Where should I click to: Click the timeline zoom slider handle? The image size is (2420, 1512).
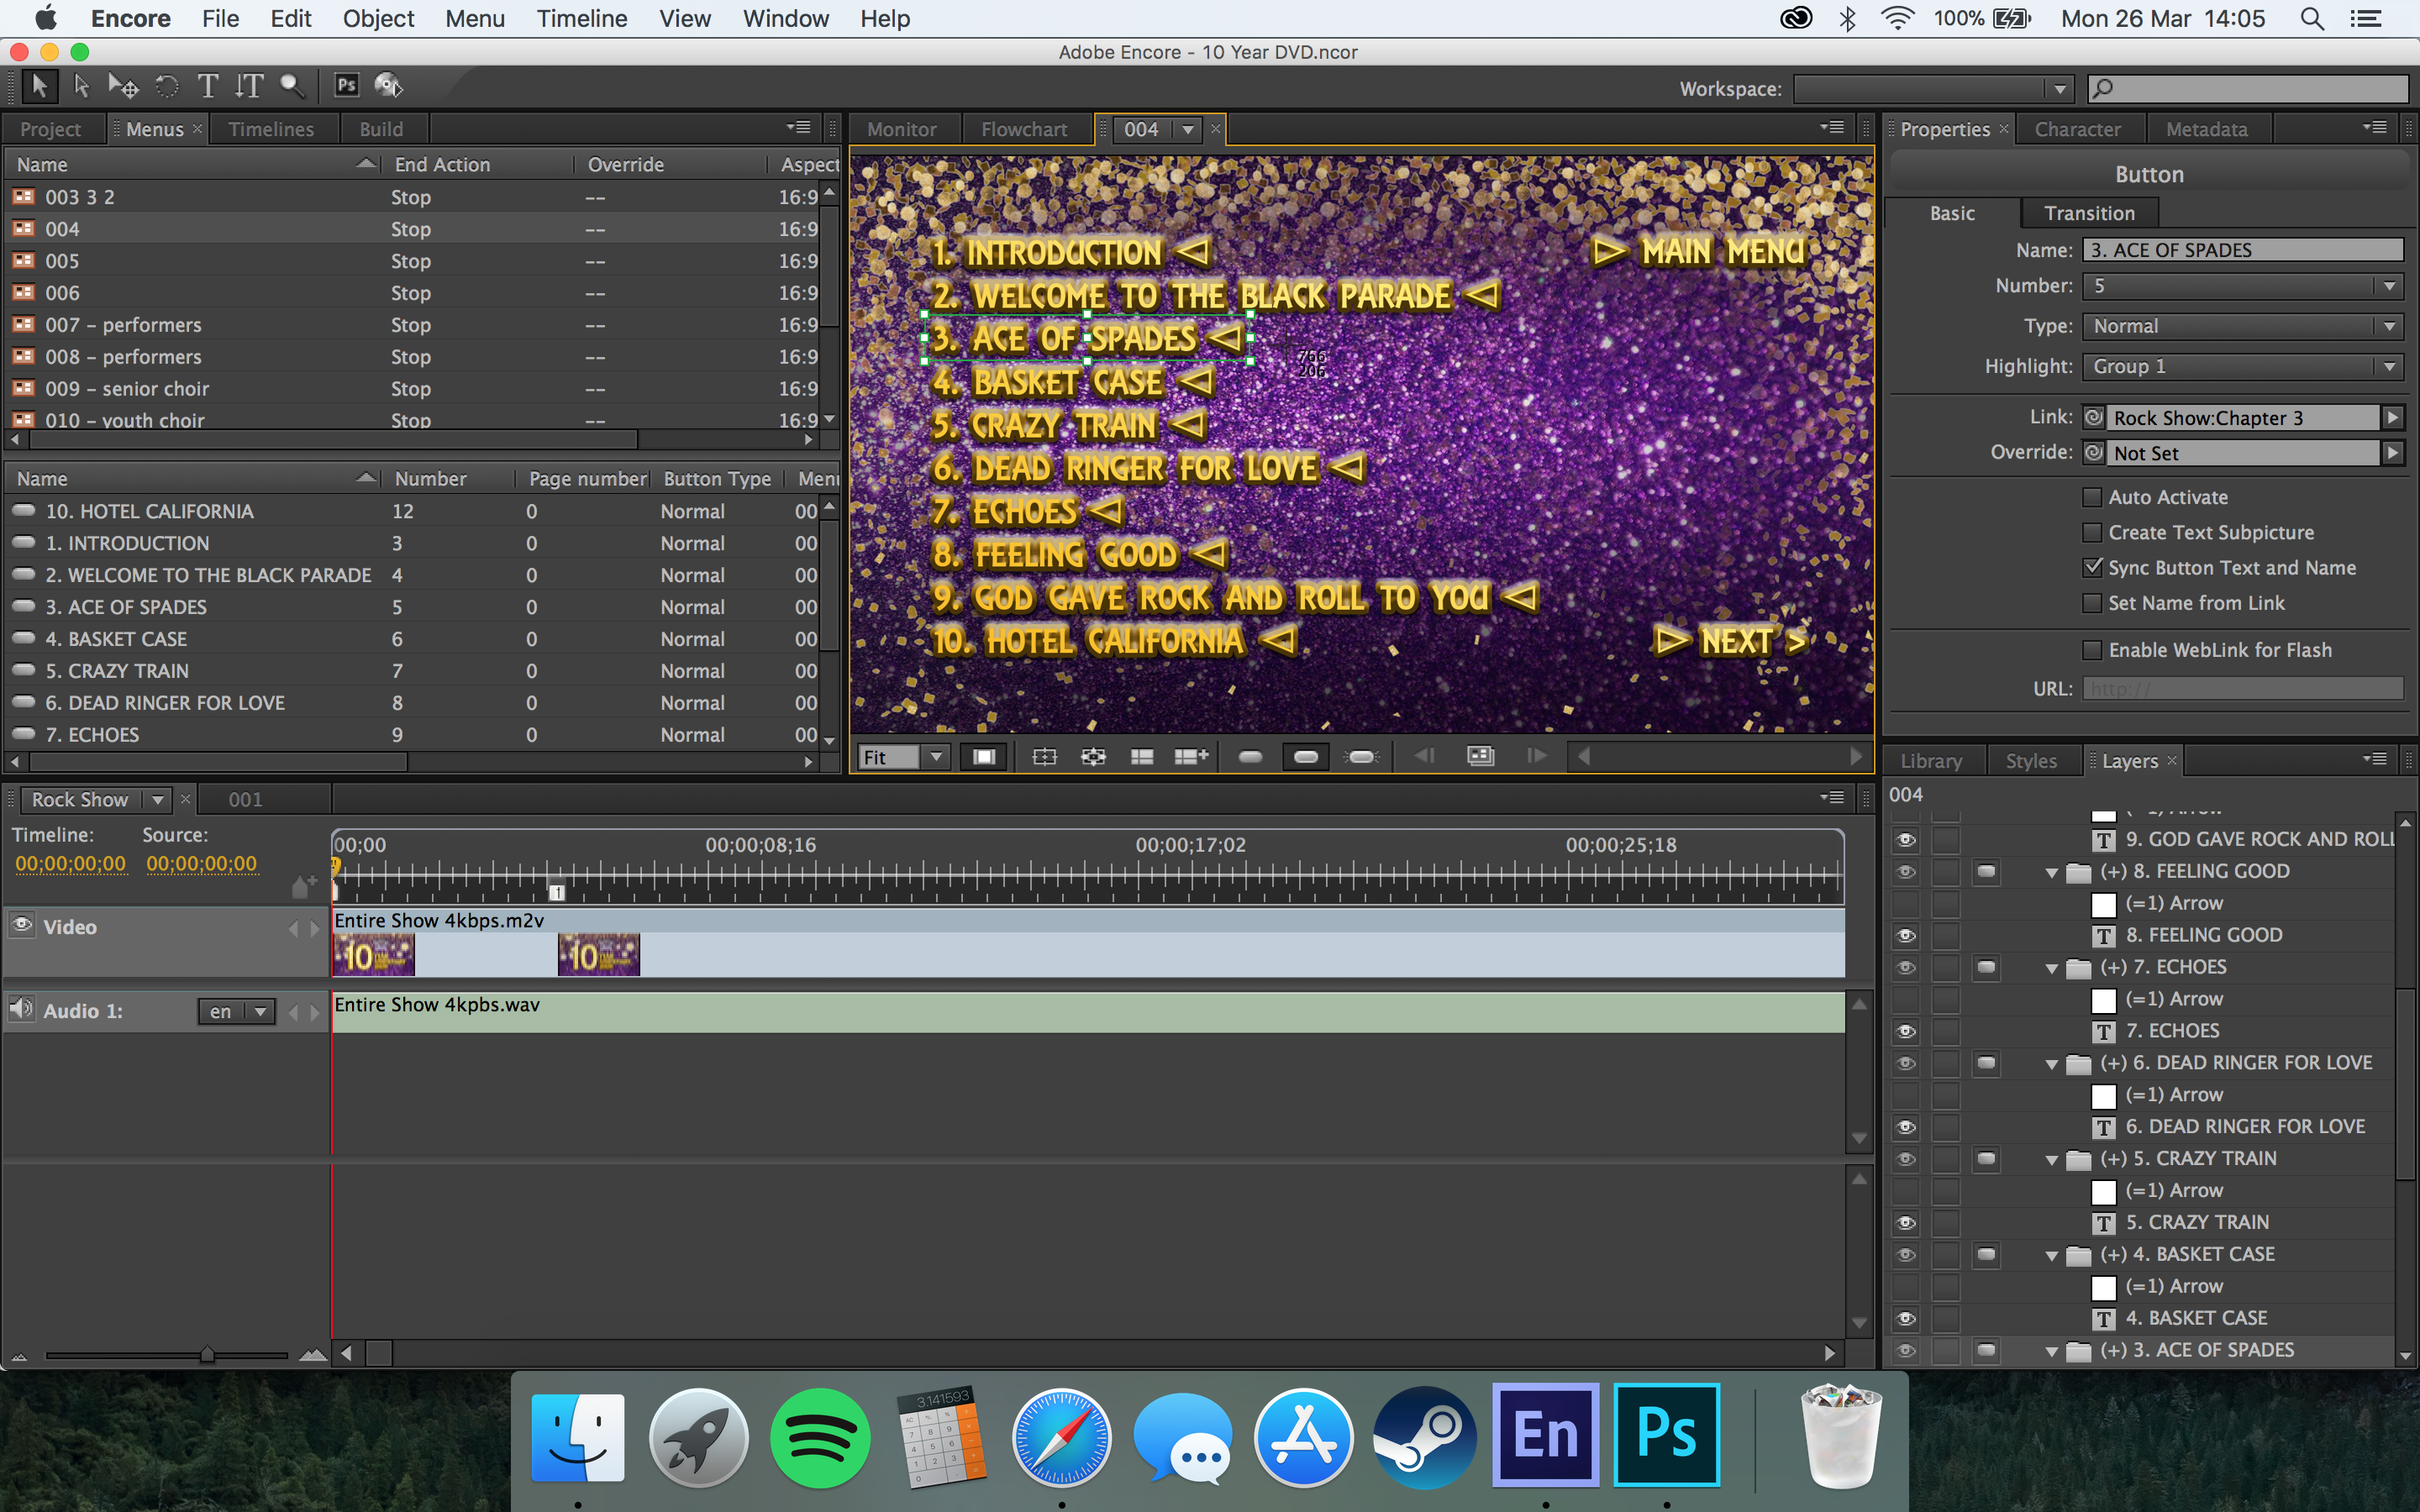206,1354
